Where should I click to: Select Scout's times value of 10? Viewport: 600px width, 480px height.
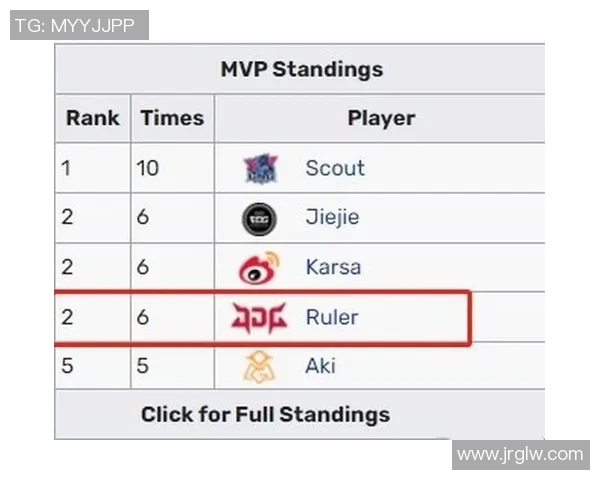point(148,168)
